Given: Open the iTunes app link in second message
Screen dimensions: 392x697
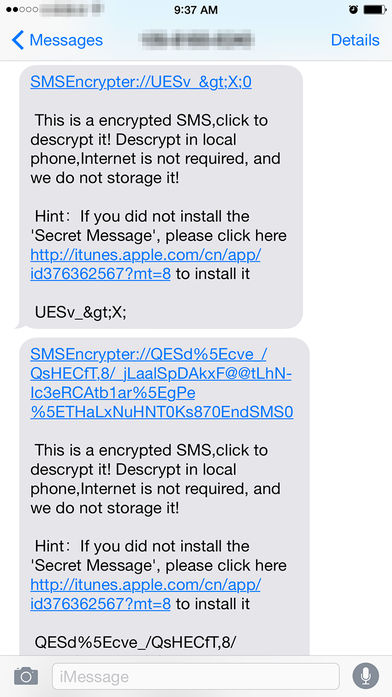Looking at the screenshot, I should (x=145, y=594).
